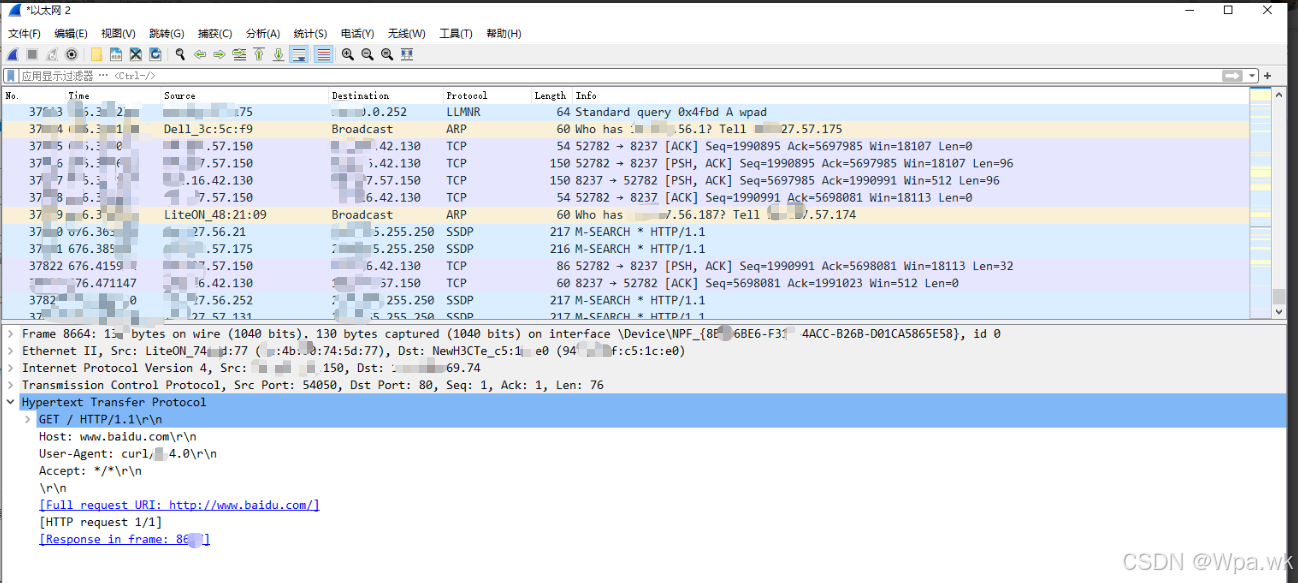The height and width of the screenshot is (583, 1298).
Task: Expand Internet Protocol Version 4 node
Action: coord(10,368)
